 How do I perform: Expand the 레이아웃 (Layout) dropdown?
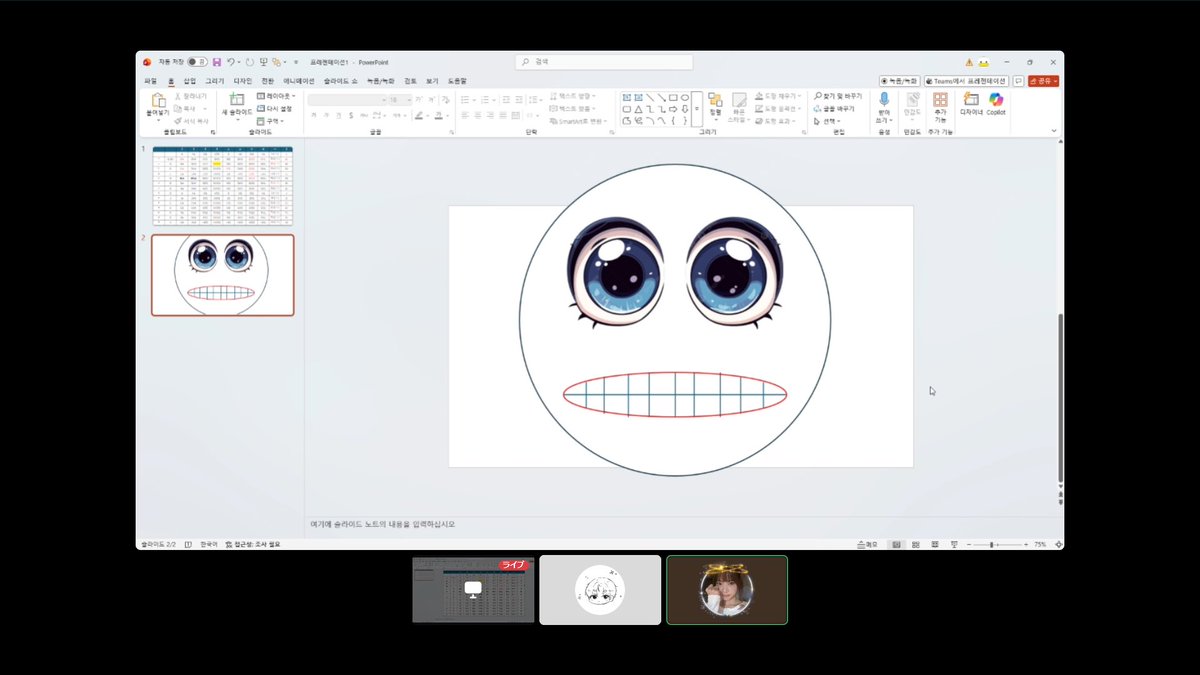[x=274, y=96]
